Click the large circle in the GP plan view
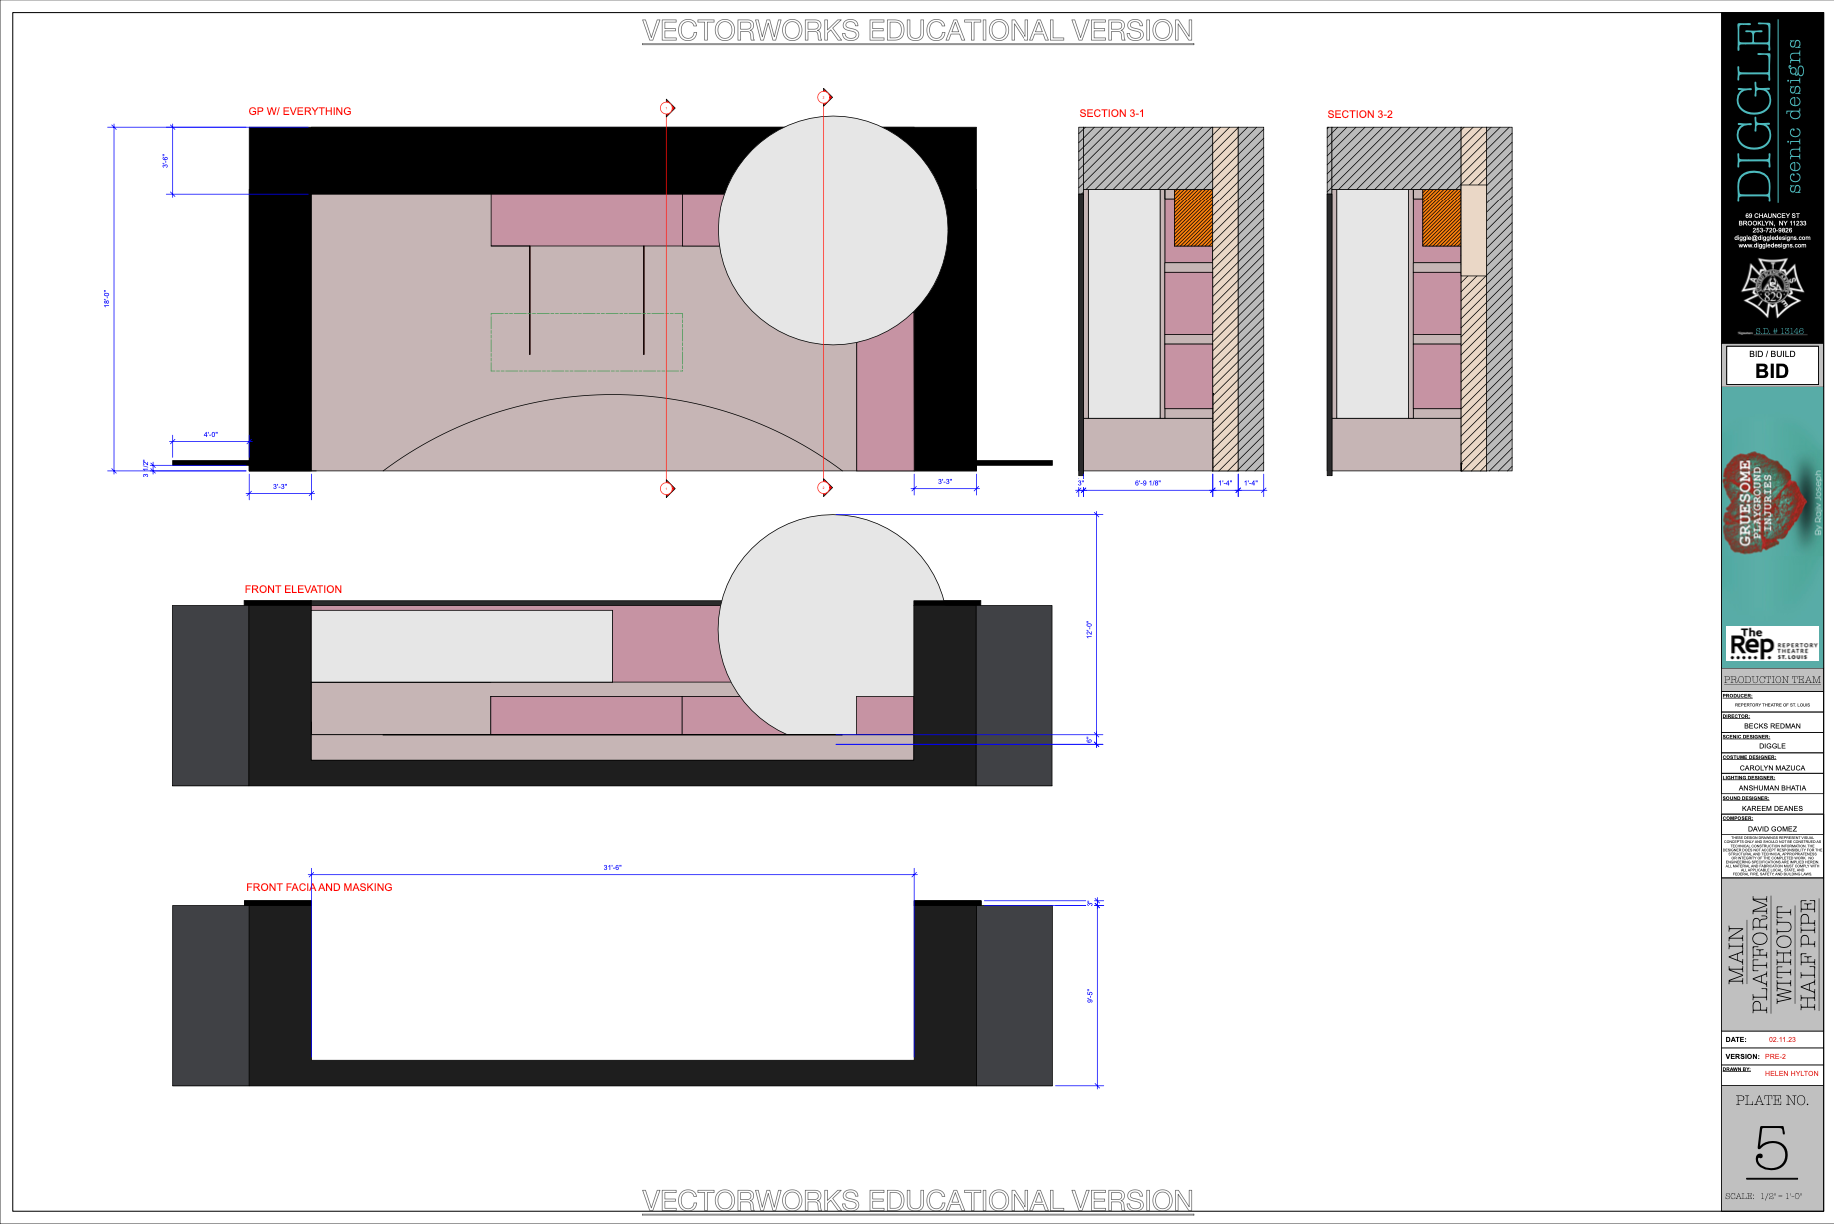The width and height of the screenshot is (1834, 1224). [833, 230]
